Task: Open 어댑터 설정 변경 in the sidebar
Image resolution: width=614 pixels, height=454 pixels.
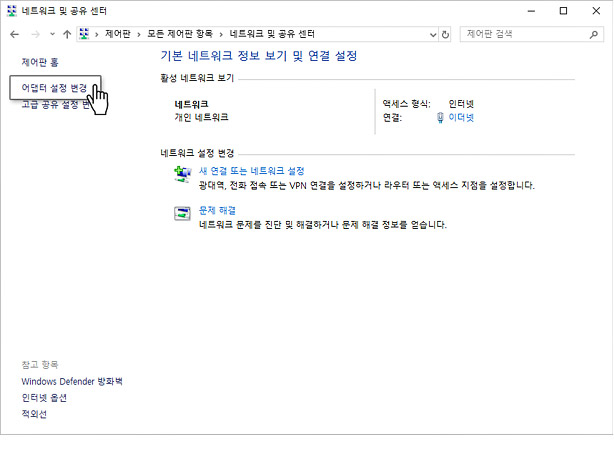Action: [54, 87]
